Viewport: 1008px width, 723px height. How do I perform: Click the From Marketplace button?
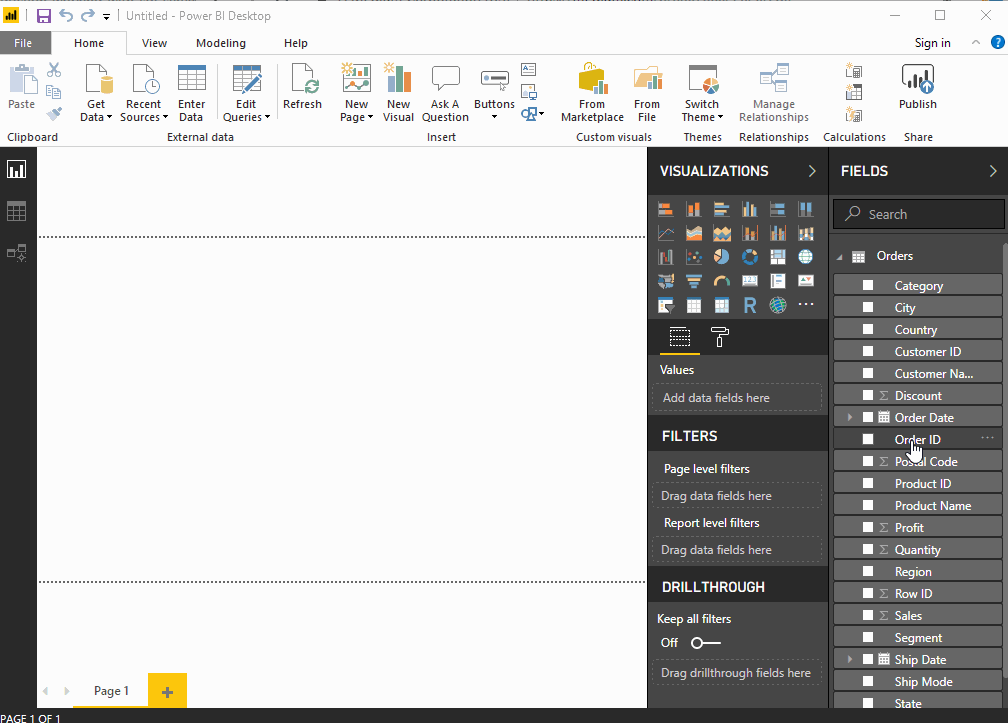tap(592, 93)
